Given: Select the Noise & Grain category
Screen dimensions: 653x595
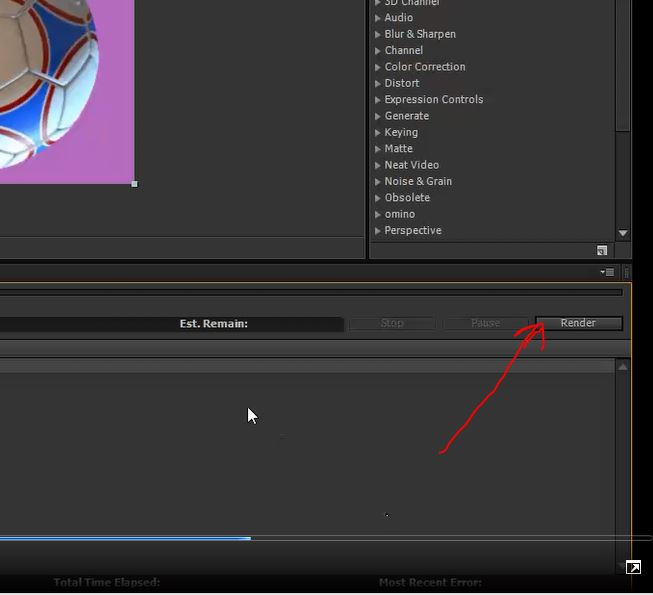Looking at the screenshot, I should [418, 181].
